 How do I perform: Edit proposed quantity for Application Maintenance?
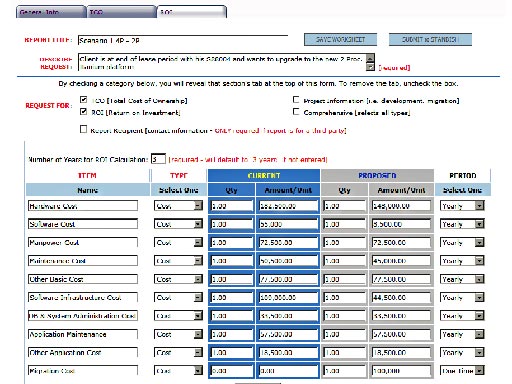(x=344, y=334)
